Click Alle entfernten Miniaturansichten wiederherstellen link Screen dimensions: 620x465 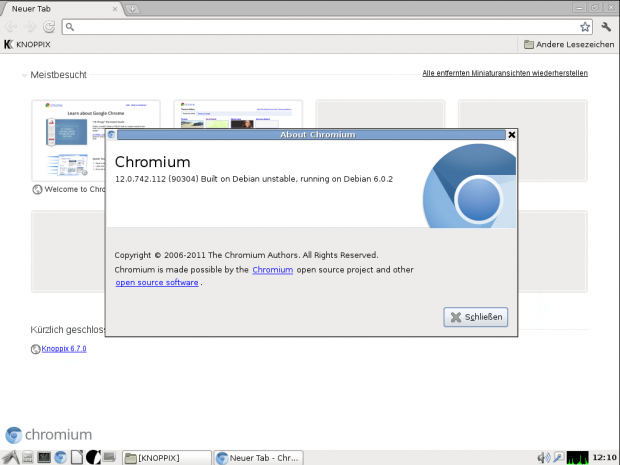click(505, 73)
